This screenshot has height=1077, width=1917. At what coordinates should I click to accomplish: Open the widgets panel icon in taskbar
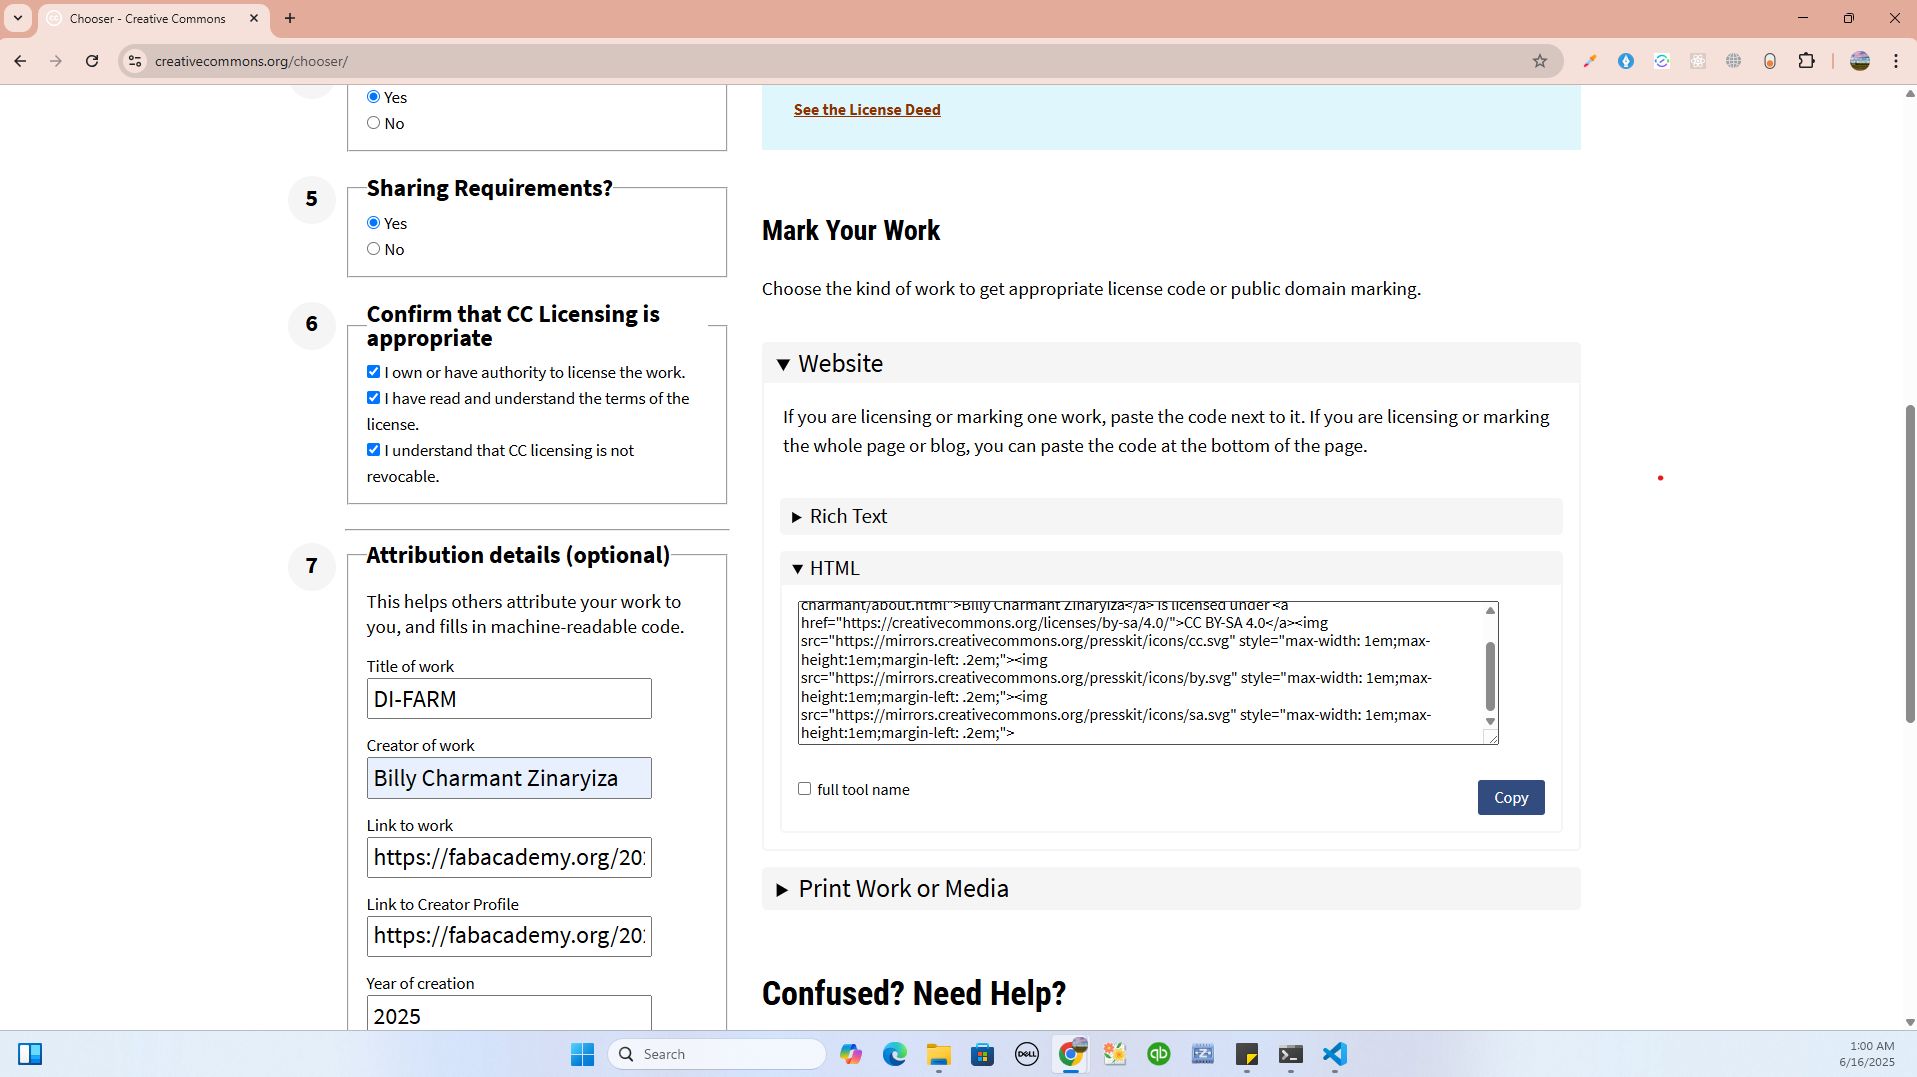coord(30,1054)
